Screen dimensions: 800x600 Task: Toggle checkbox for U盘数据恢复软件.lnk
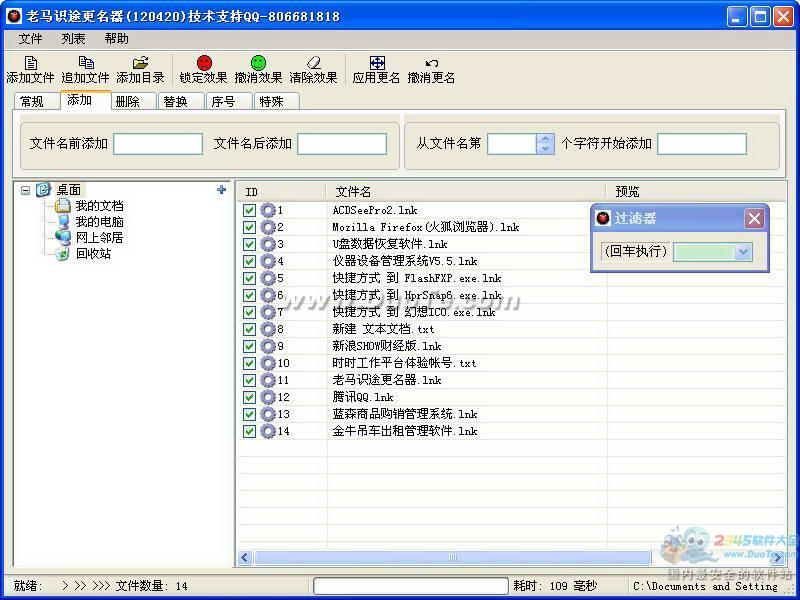point(249,244)
